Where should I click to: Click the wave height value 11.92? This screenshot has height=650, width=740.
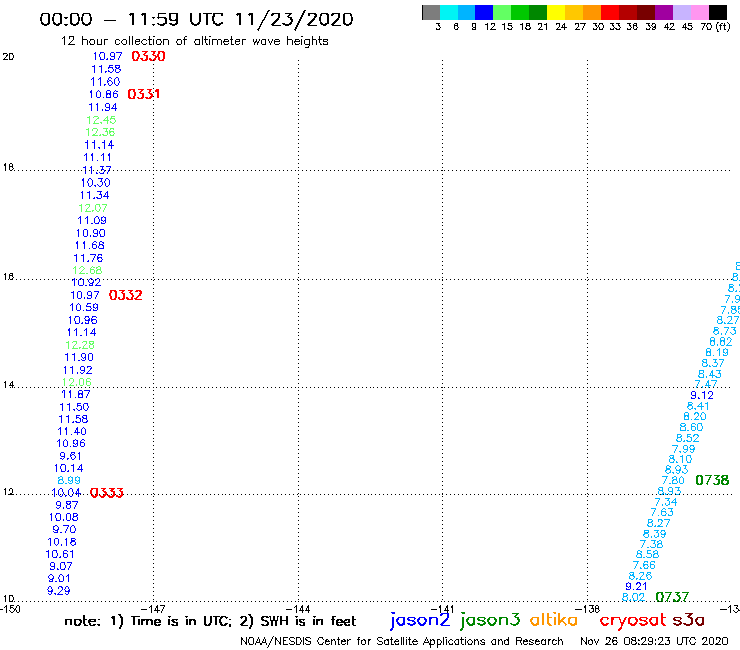[x=78, y=370]
